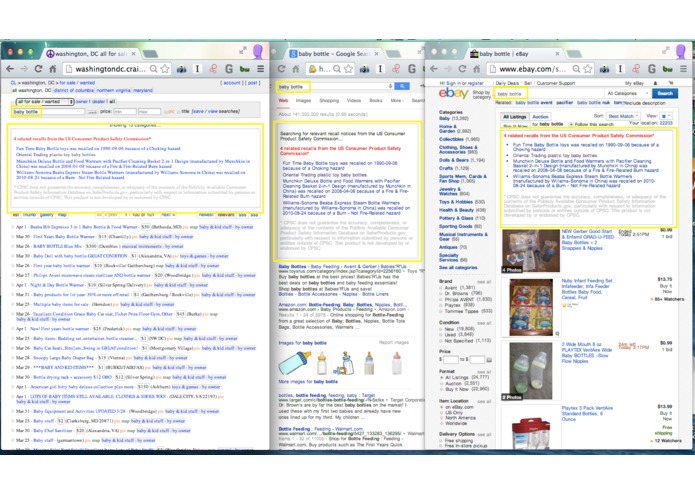Reload the eBay page
The height and width of the screenshot is (494, 695).
[x=462, y=69]
